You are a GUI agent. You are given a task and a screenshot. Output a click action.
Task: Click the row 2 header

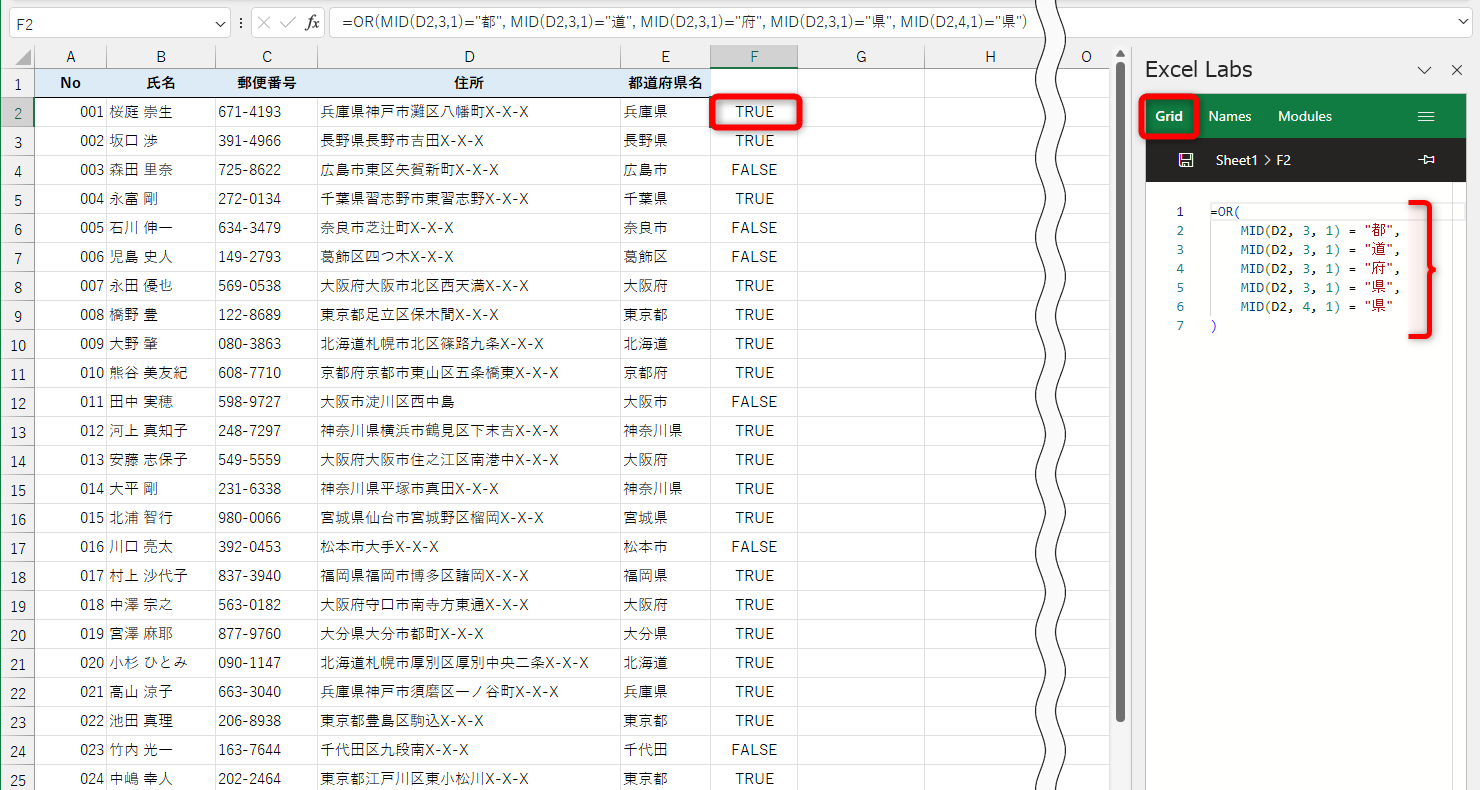coord(17,111)
